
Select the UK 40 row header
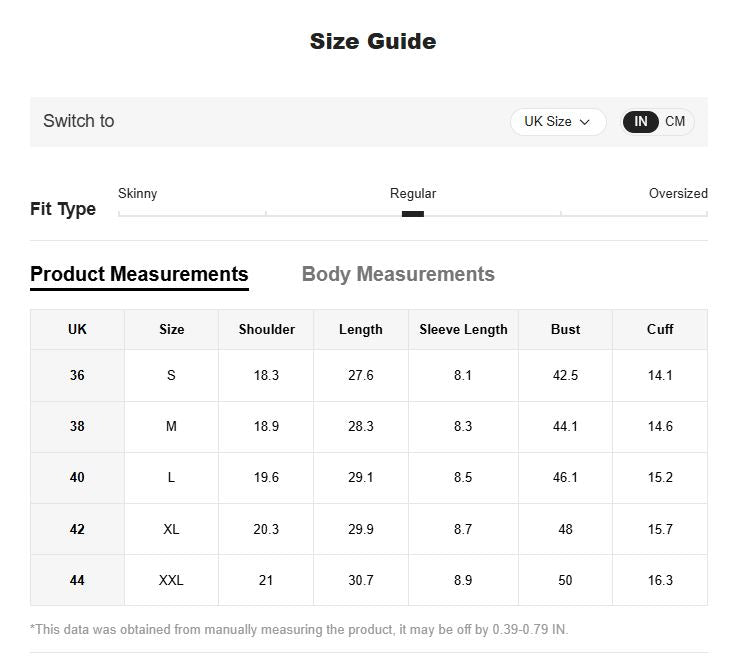tap(77, 477)
